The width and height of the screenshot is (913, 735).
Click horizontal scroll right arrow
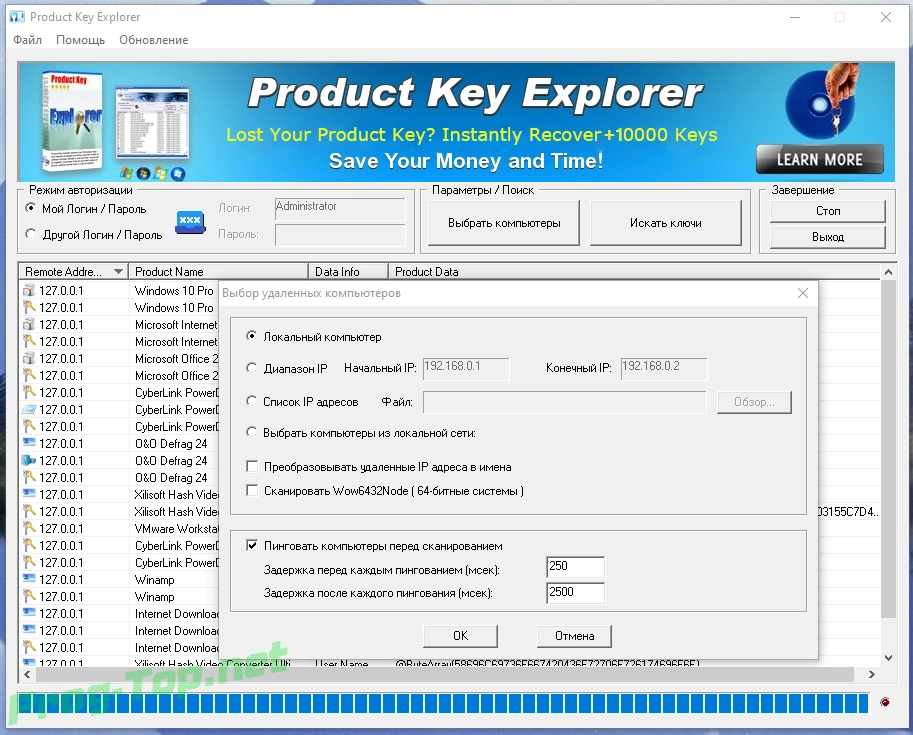[871, 674]
